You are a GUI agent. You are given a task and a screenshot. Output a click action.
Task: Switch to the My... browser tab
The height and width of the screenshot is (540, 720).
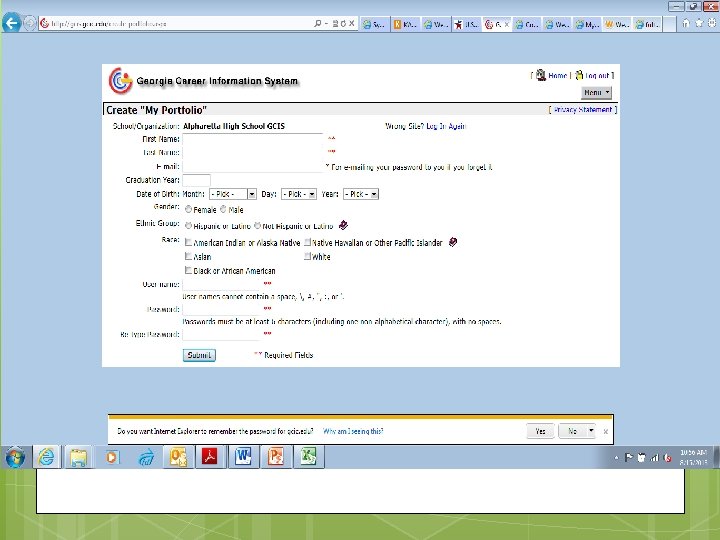(x=587, y=24)
